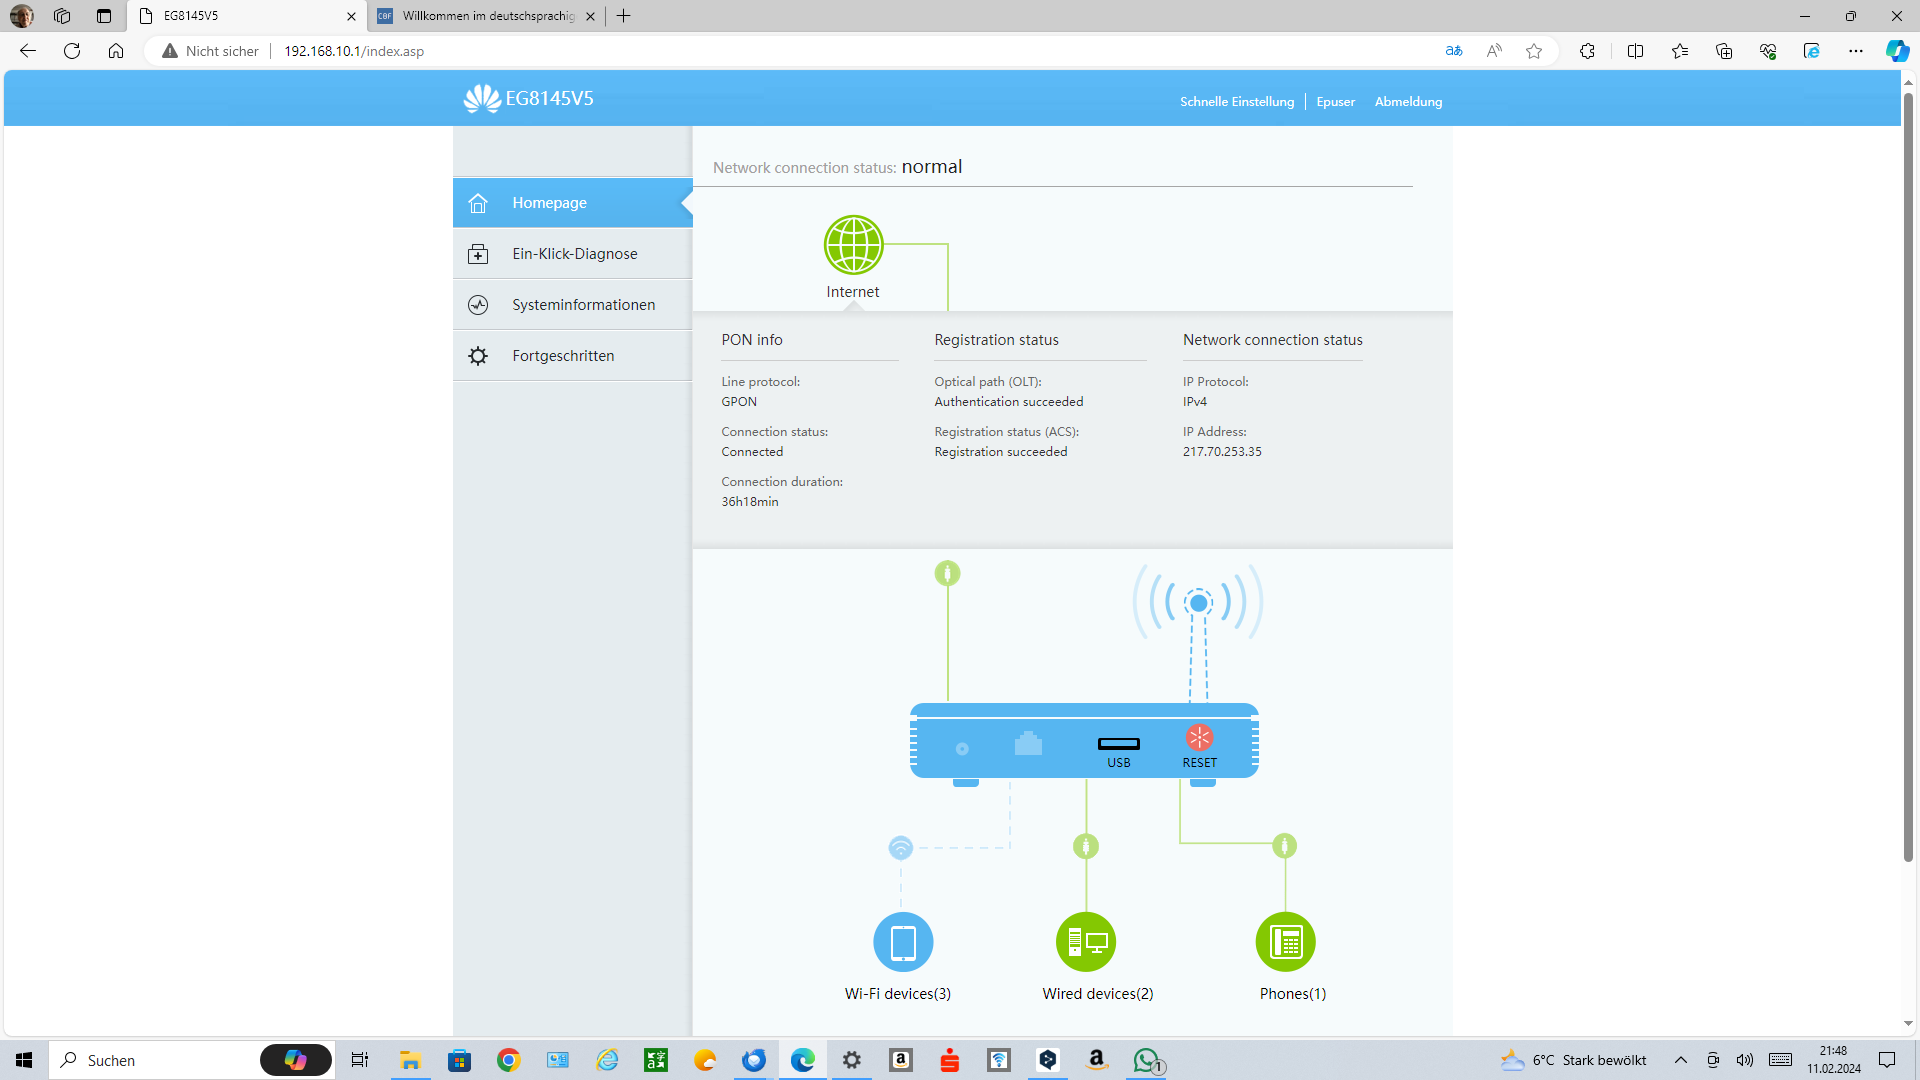
Task: Open Chrome from the Windows taskbar
Action: (x=508, y=1060)
